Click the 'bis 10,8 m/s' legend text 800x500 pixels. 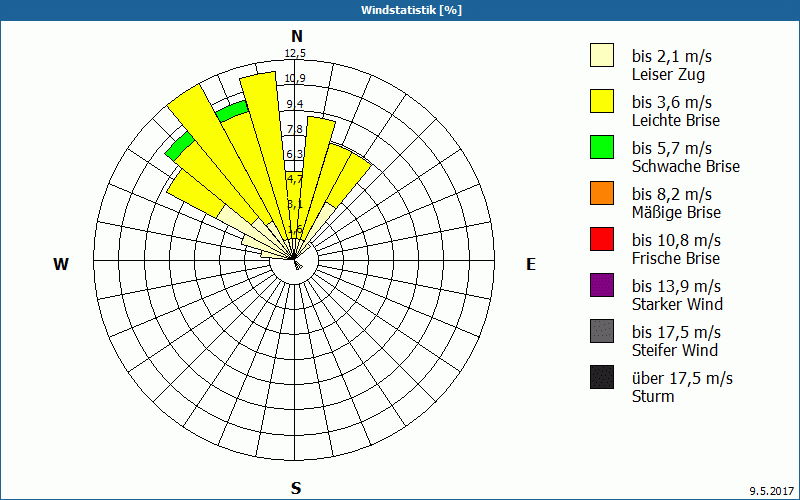click(x=676, y=240)
